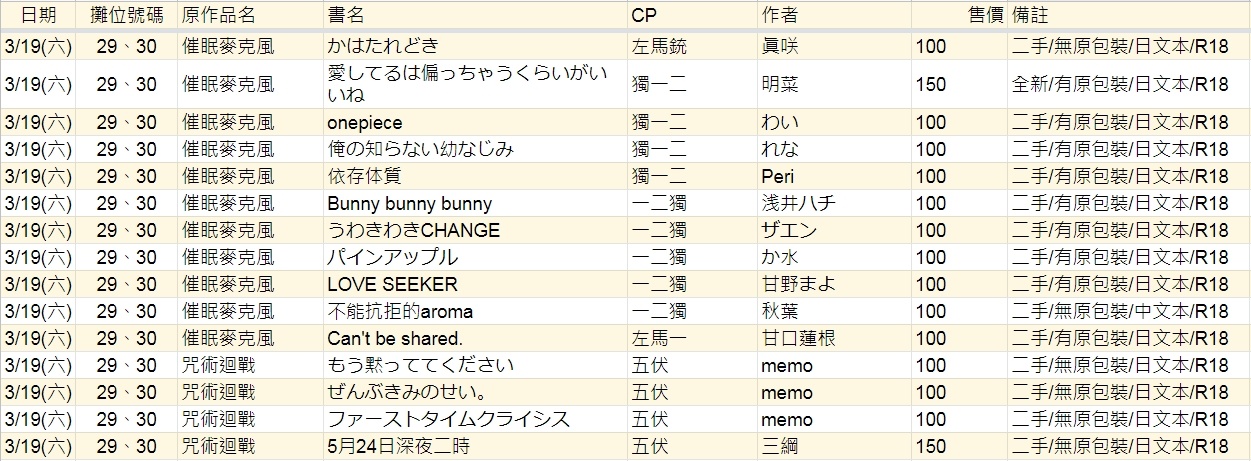
Task: Select the LOVE SEEKER book cell
Action: pyautogui.click(x=475, y=285)
